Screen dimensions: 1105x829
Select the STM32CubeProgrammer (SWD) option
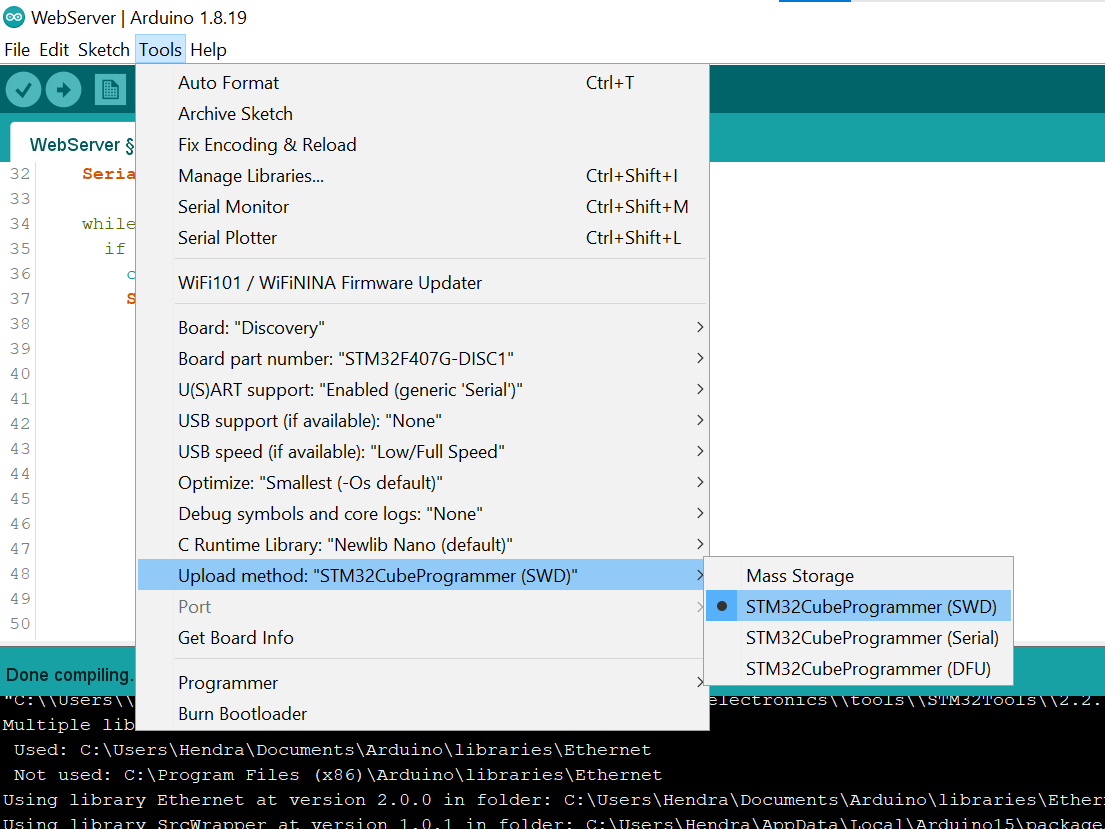point(870,607)
